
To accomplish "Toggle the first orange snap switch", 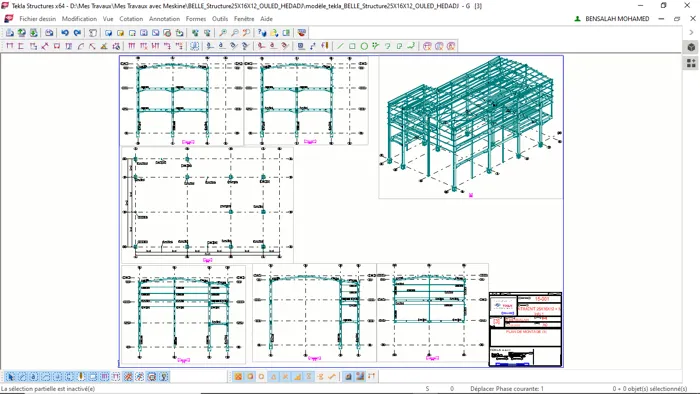I will (x=238, y=377).
